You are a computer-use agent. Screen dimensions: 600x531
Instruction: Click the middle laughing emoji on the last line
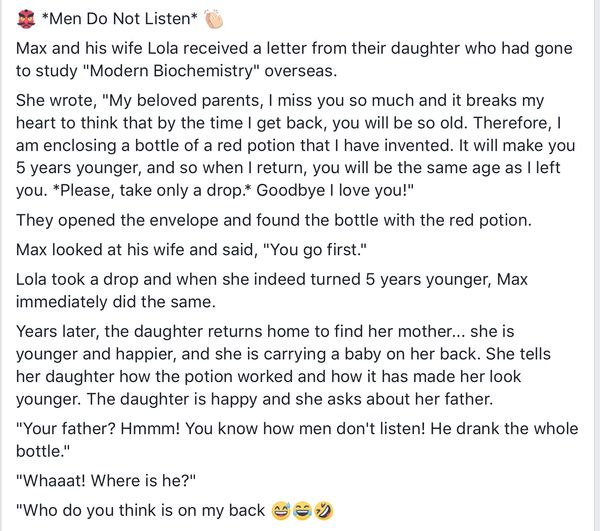pyautogui.click(x=302, y=511)
